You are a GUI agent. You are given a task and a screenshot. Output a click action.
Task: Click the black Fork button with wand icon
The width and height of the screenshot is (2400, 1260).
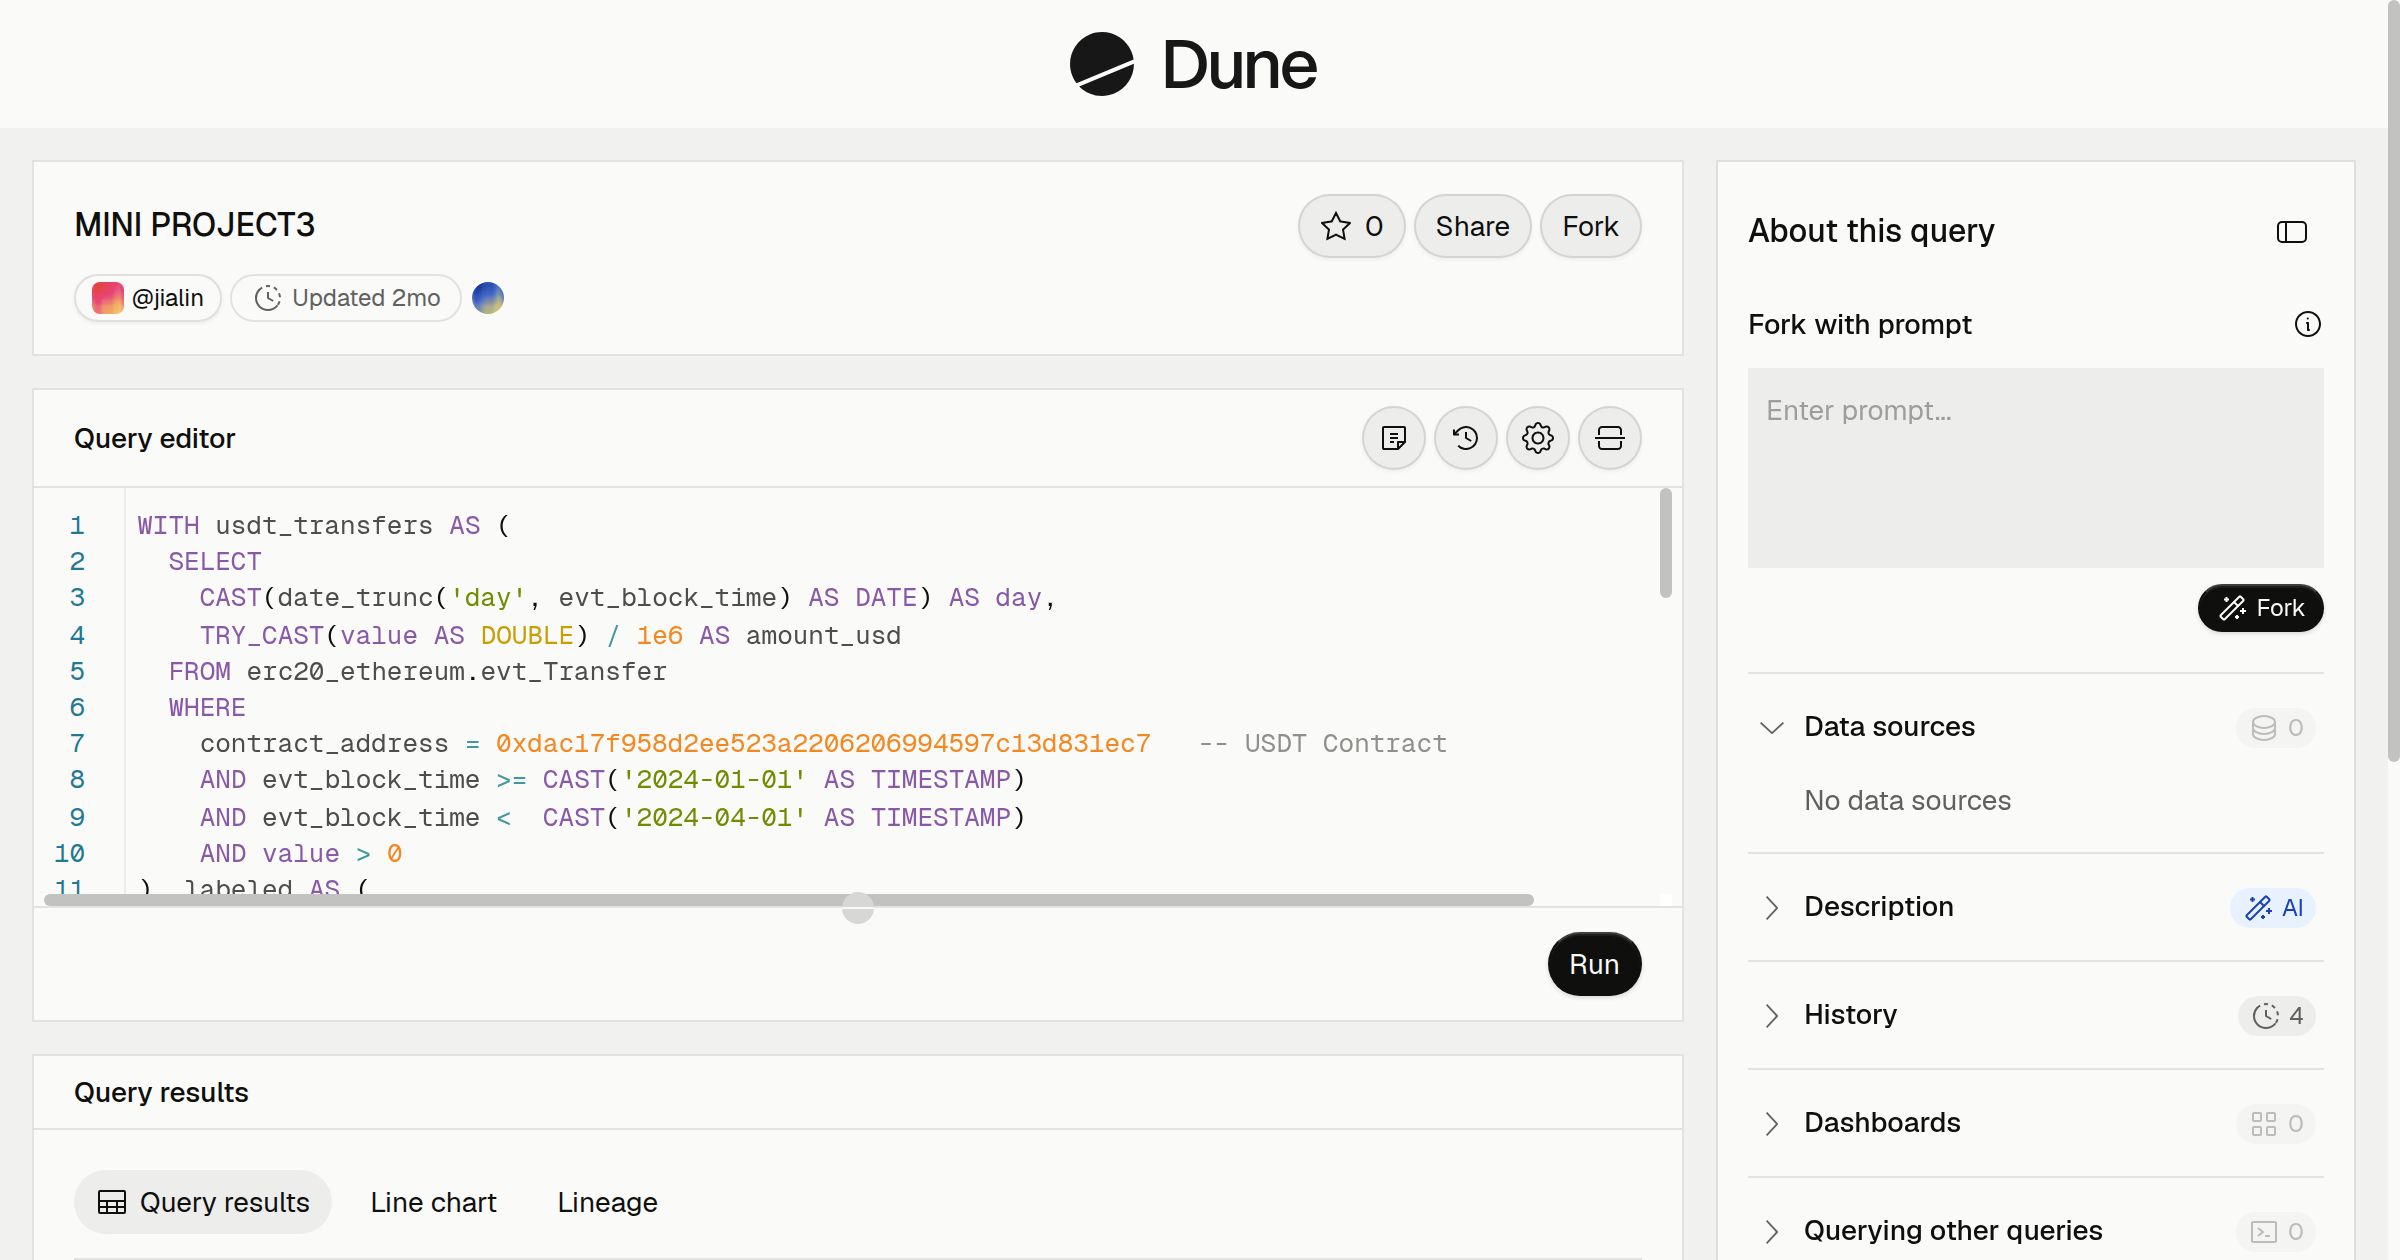[x=2260, y=608]
